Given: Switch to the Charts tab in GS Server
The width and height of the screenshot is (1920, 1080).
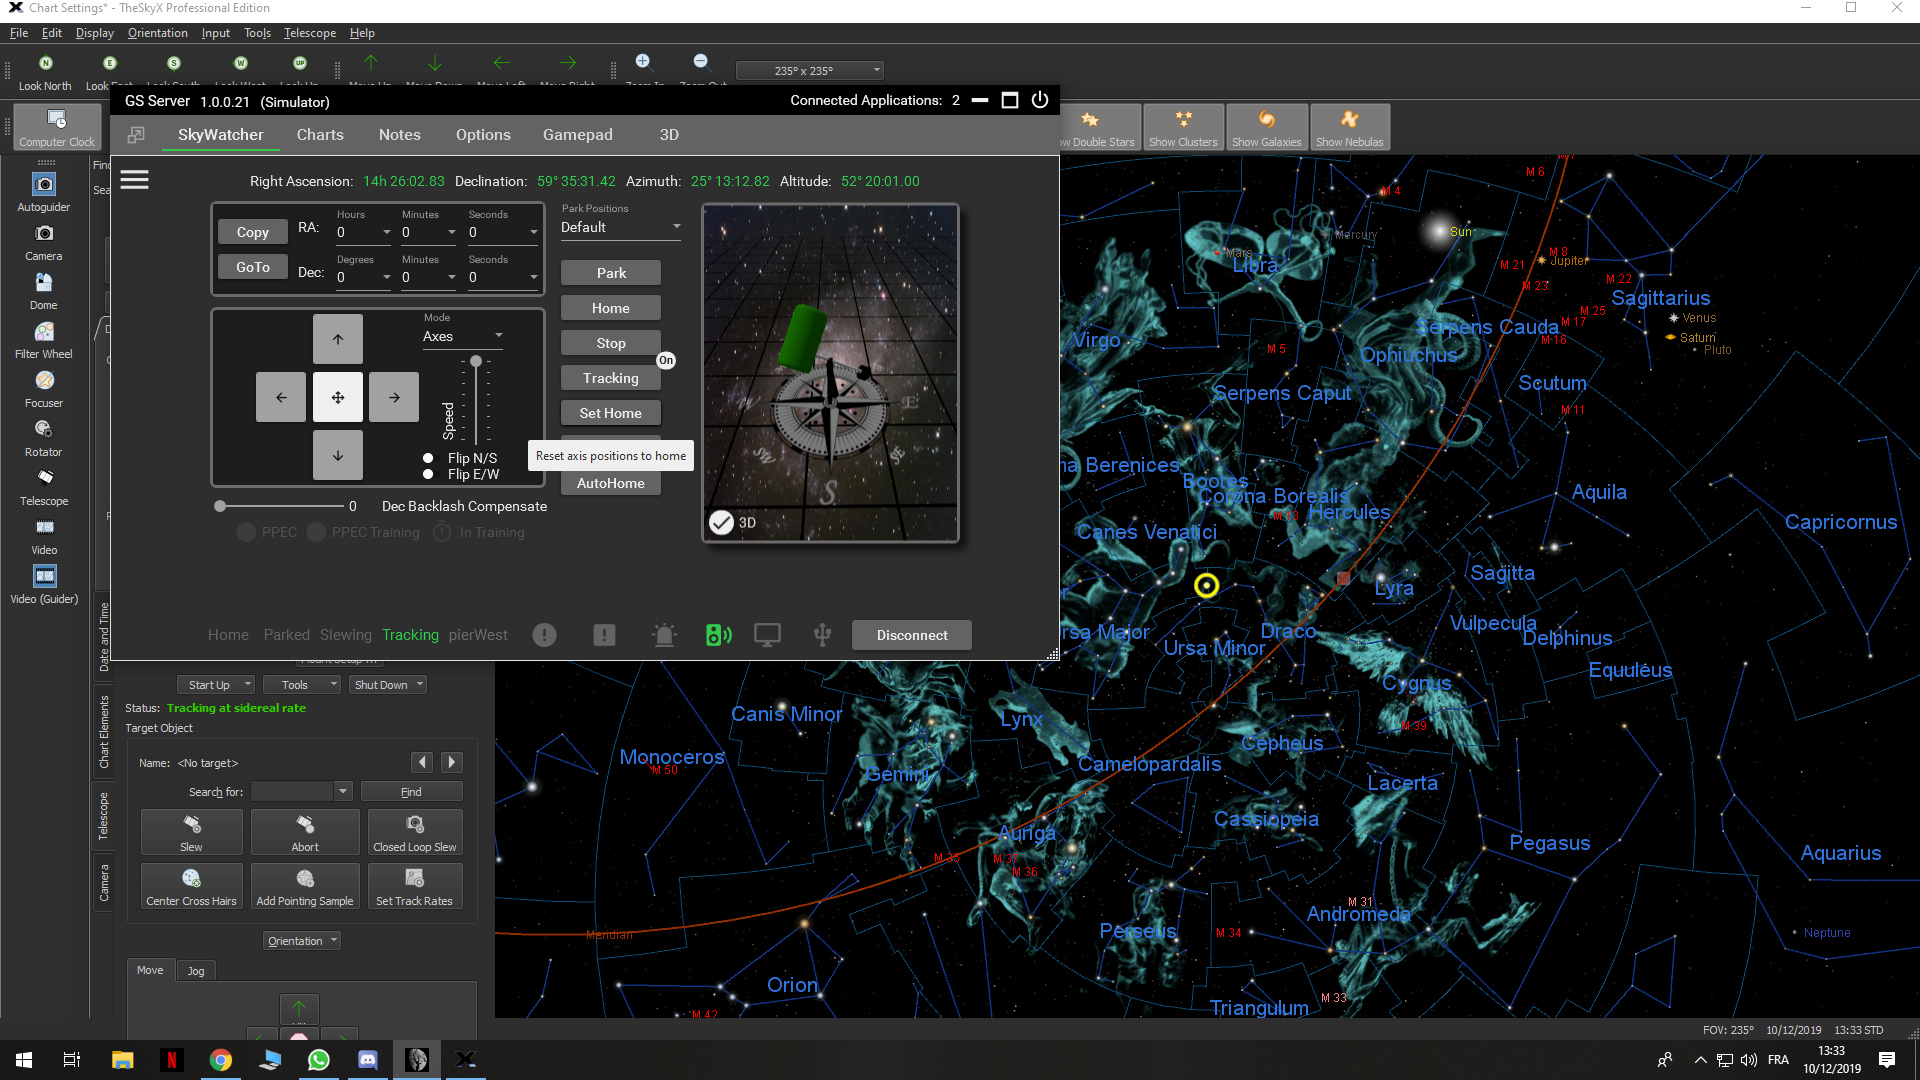Looking at the screenshot, I should 320,134.
